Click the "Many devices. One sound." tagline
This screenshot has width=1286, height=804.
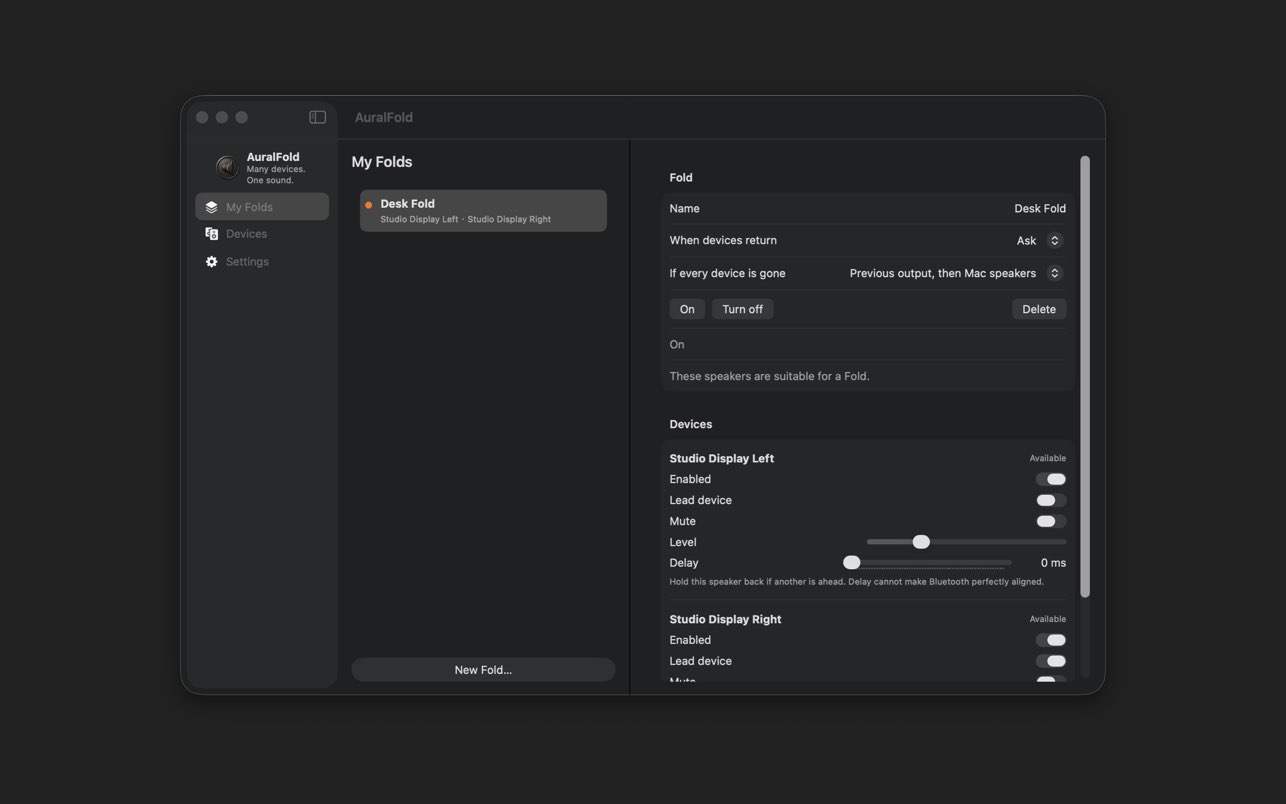[x=276, y=175]
